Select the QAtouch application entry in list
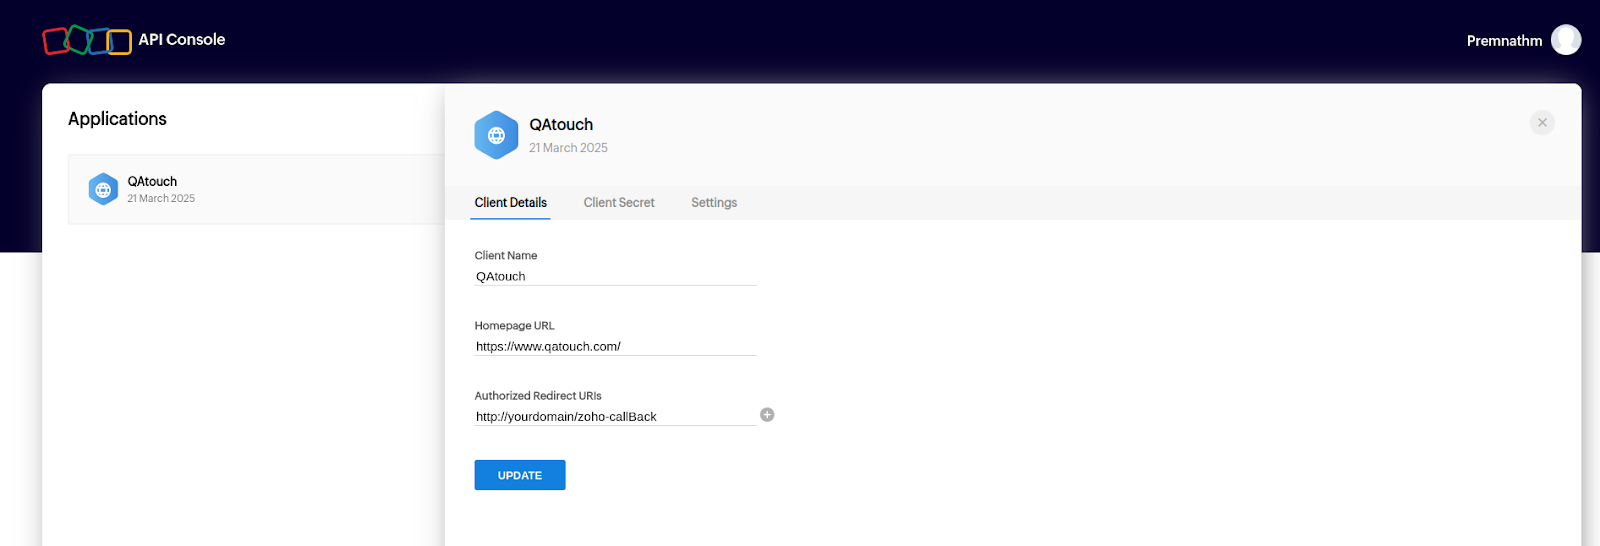Screen dimensions: 1600x546 click(256, 189)
